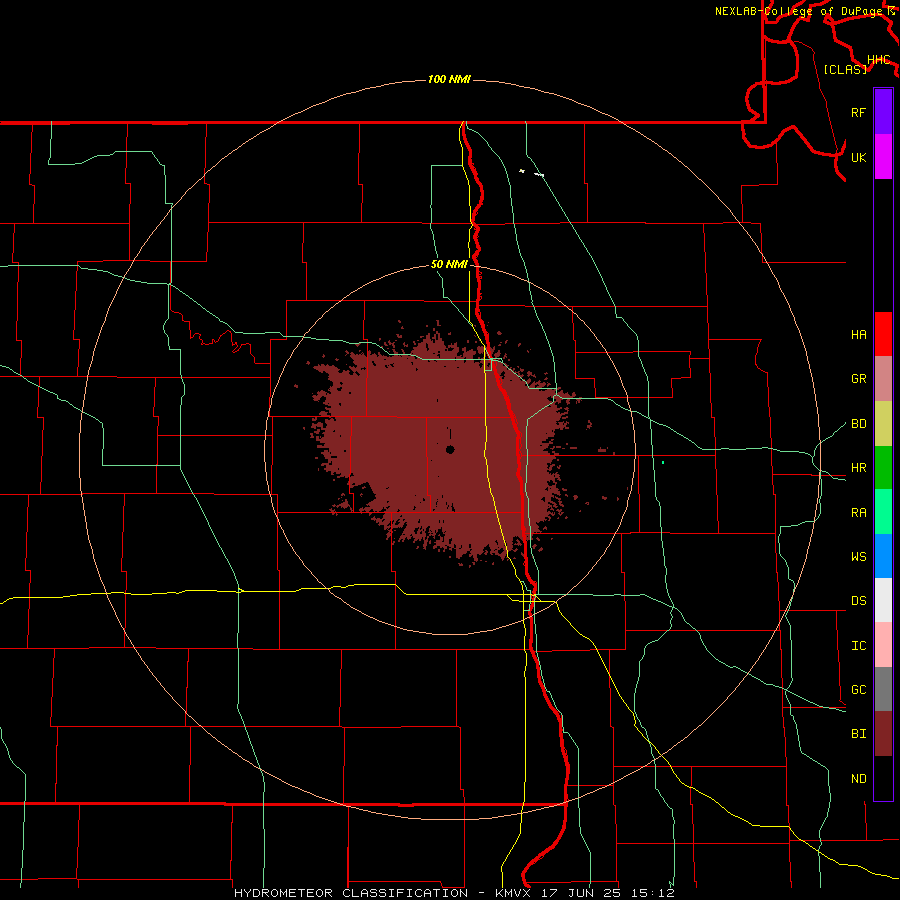This screenshot has width=900, height=900.
Task: Click the GC gray legend swatch
Action: [883, 689]
